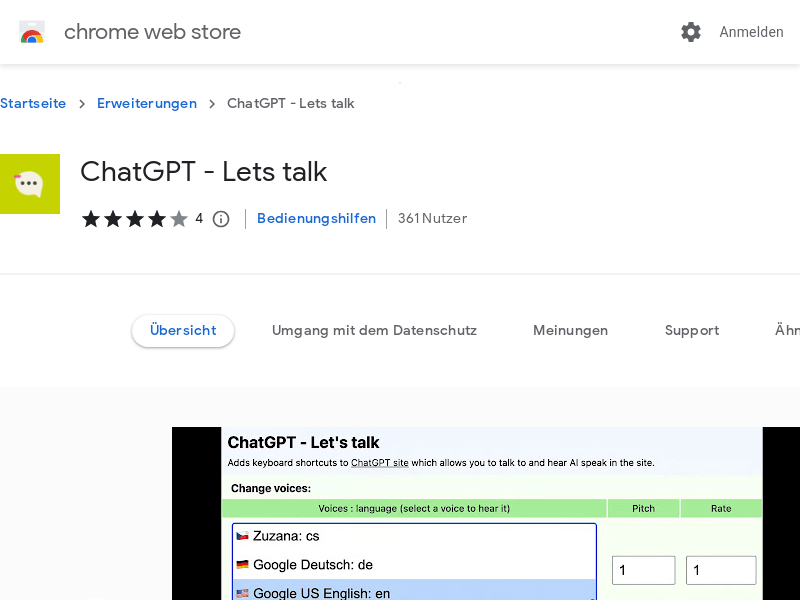This screenshot has width=800, height=600.
Task: Click the Rate column header
Action: click(x=721, y=508)
